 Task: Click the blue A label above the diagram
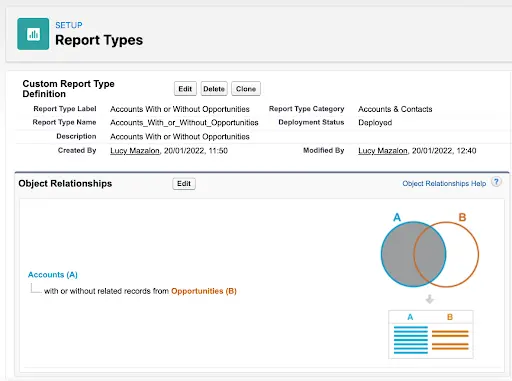point(397,217)
